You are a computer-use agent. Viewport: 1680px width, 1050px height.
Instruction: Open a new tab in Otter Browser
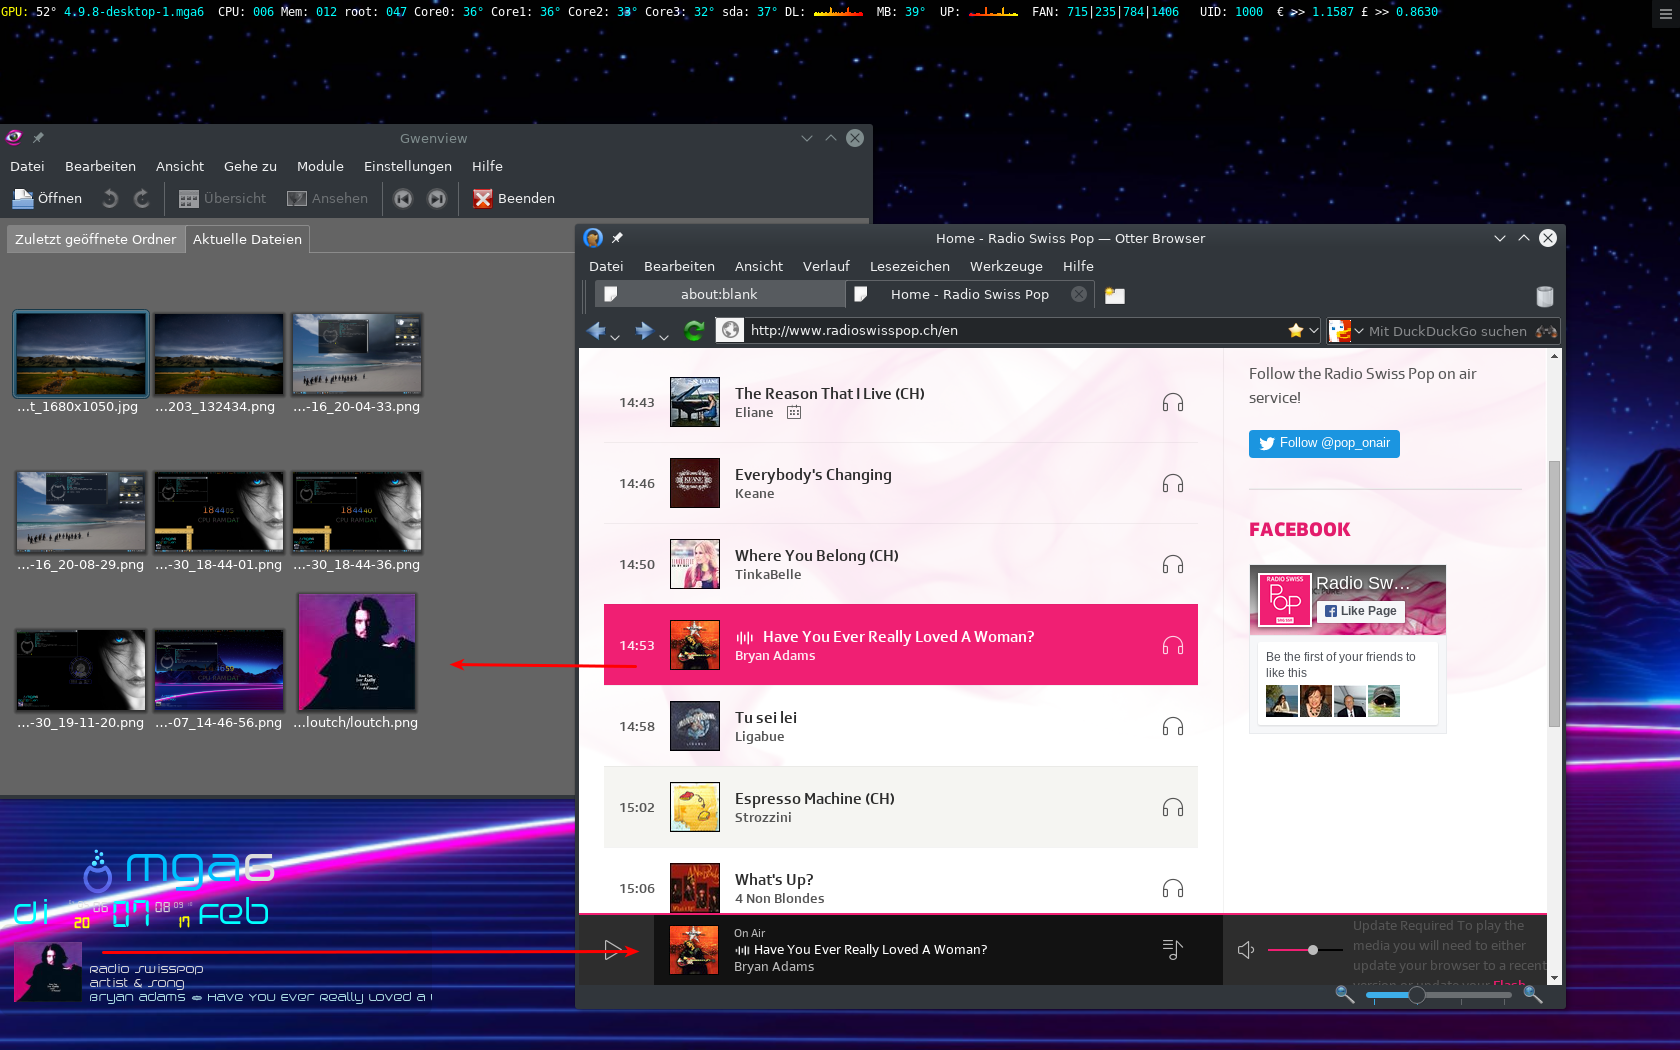point(1115,295)
